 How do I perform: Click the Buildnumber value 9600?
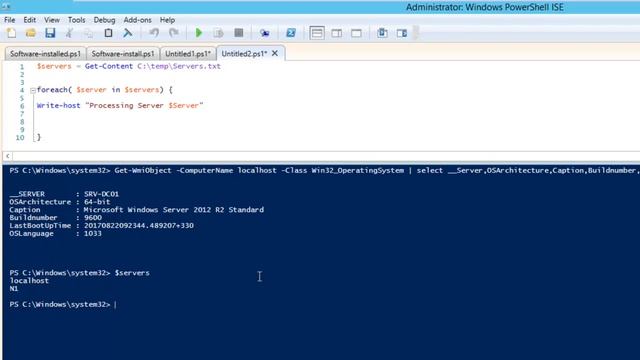click(x=93, y=218)
